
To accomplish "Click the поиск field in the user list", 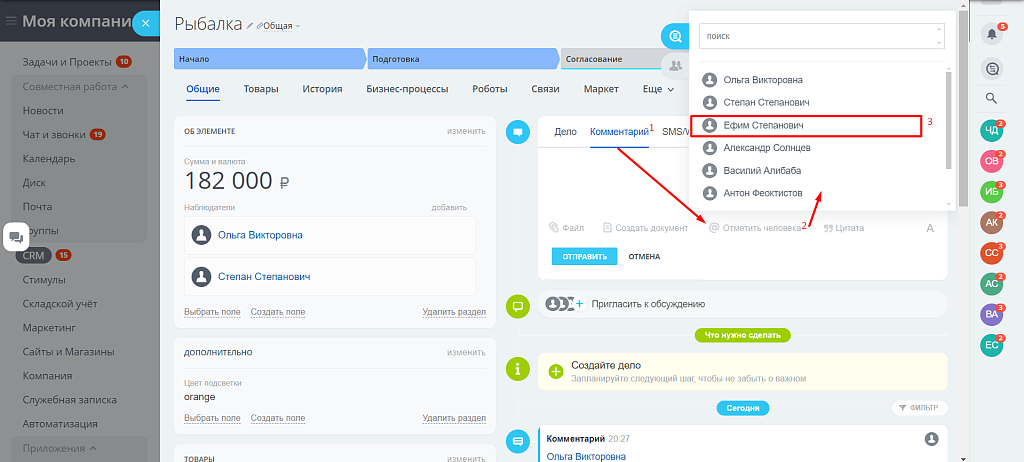I will click(x=822, y=36).
